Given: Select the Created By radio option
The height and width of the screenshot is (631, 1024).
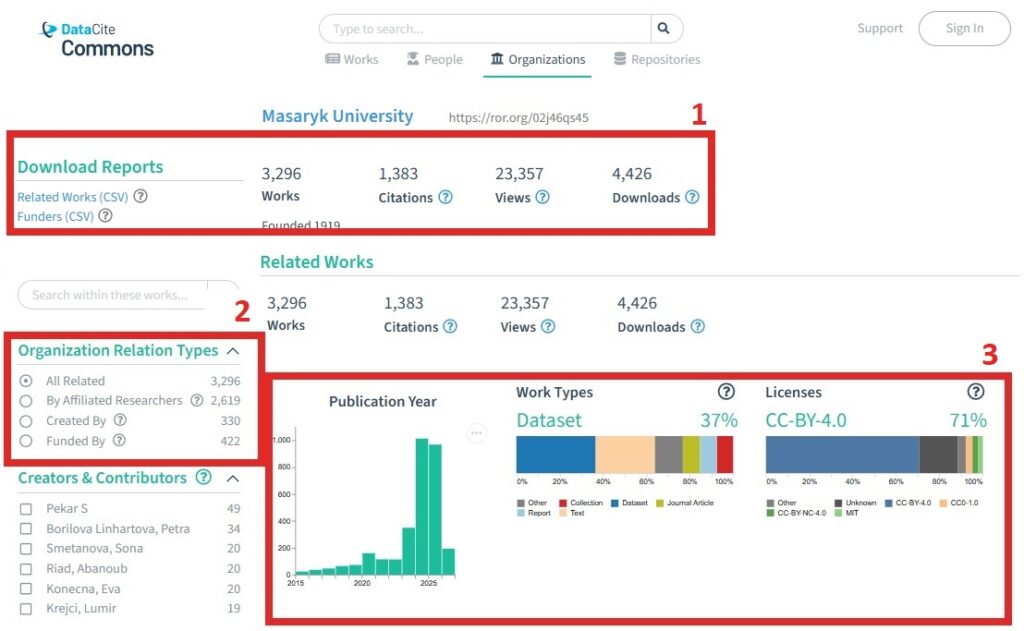Looking at the screenshot, I should [26, 421].
